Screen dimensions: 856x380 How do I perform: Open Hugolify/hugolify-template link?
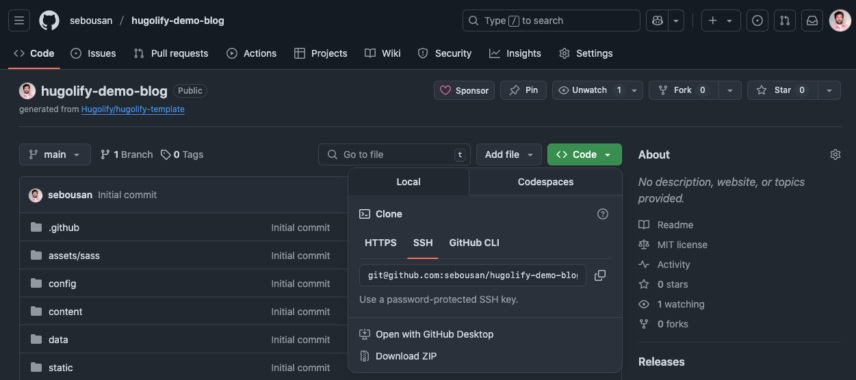pos(133,109)
